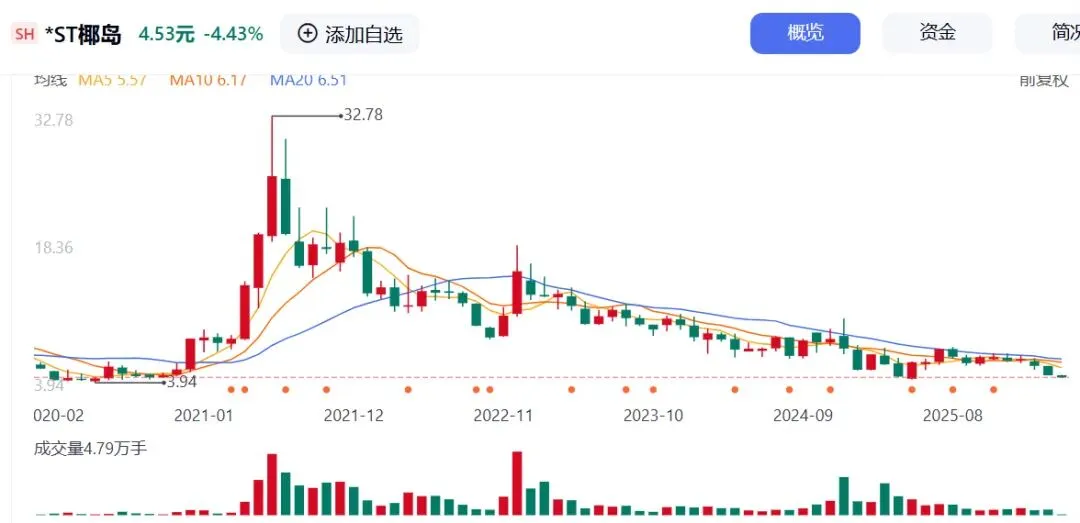
Task: Open the 前复权 price adjustment dropdown
Action: [1044, 80]
